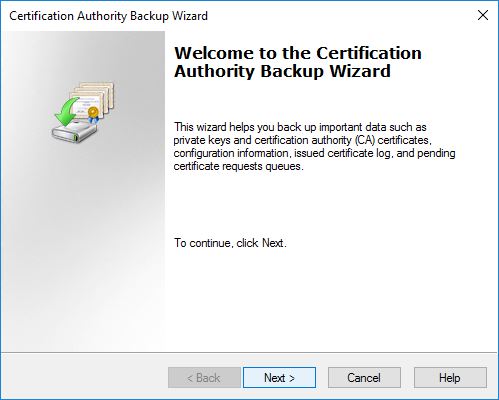Click the "To continue, click Next." text

click(x=230, y=243)
